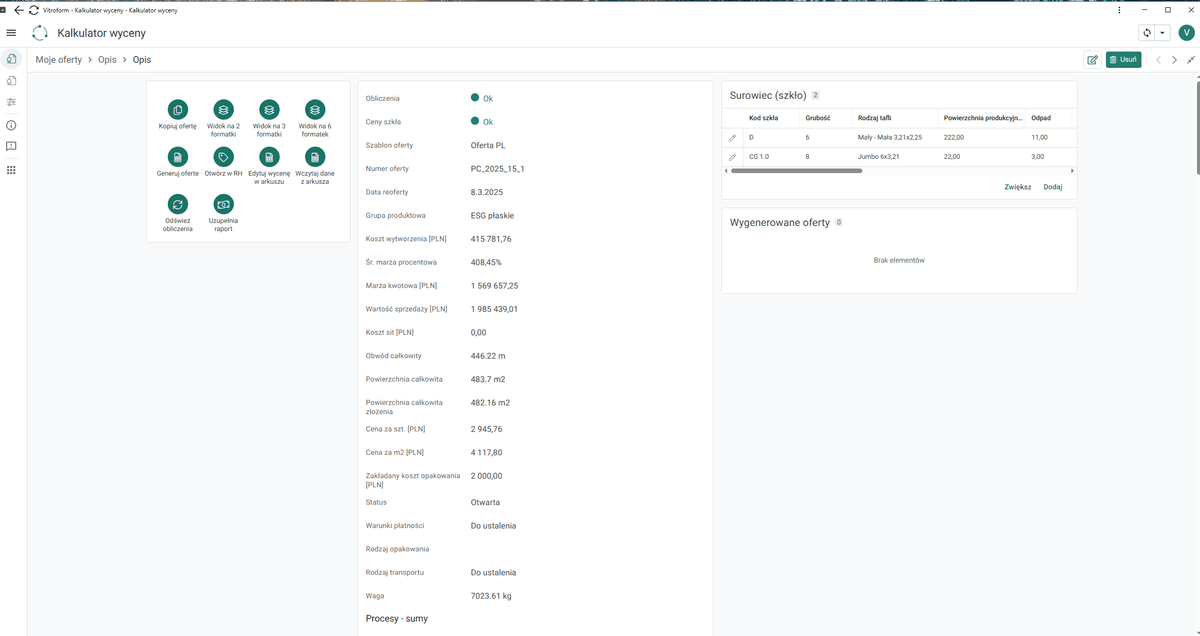Click the Dodaj link under glass table
Screen dimensions: 1200x636
point(1053,187)
